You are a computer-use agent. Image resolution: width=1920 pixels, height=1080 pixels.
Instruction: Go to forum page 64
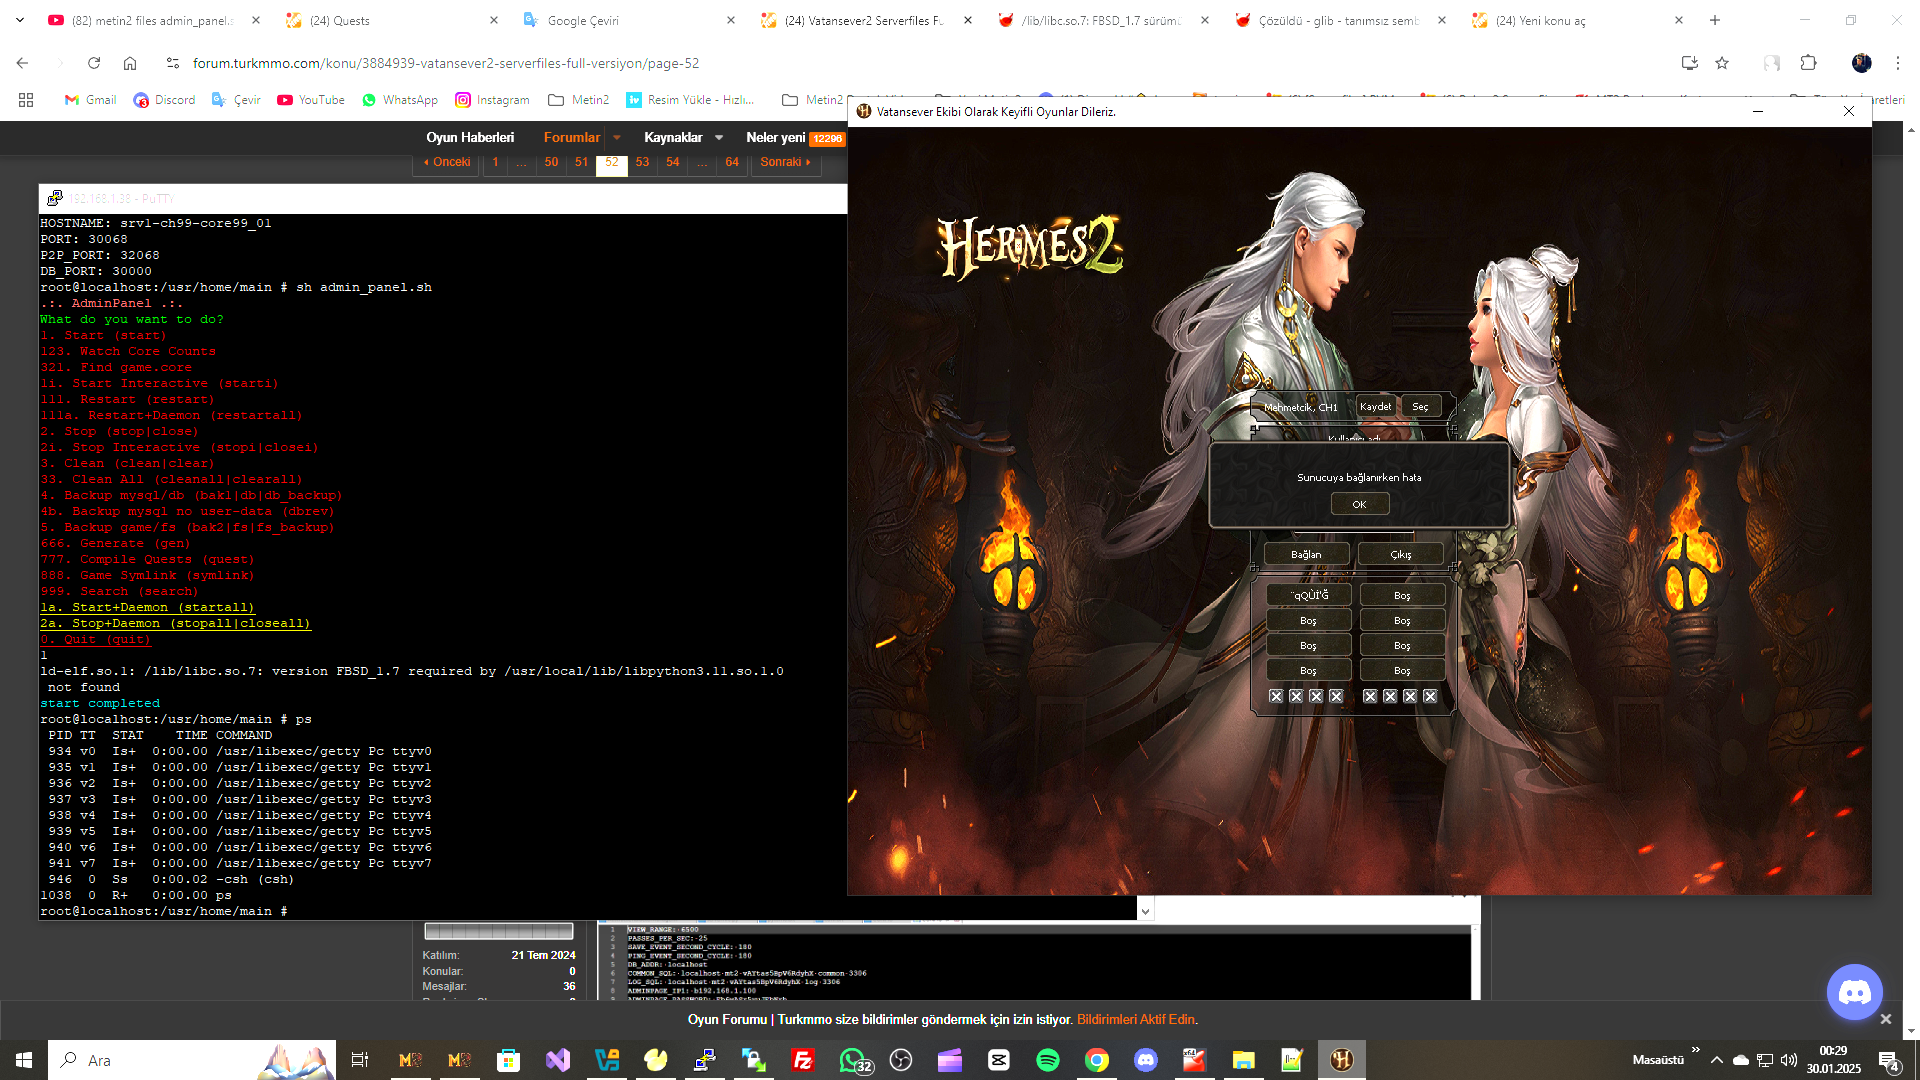[732, 162]
